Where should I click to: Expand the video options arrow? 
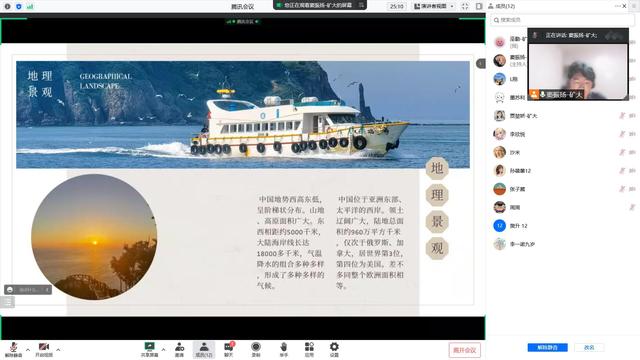[58, 350]
